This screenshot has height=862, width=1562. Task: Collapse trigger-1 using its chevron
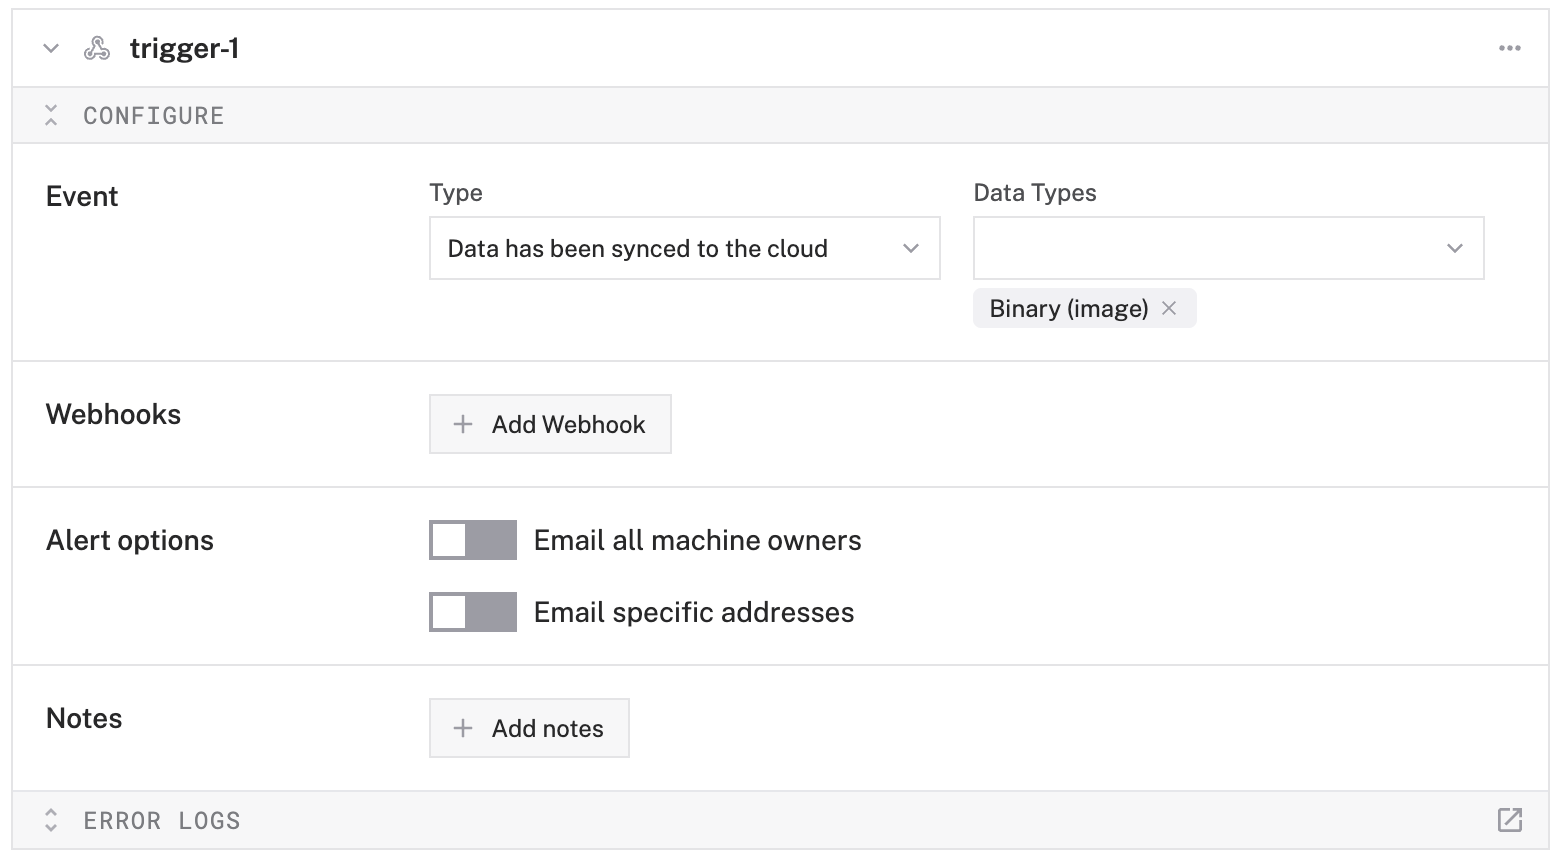(x=50, y=47)
